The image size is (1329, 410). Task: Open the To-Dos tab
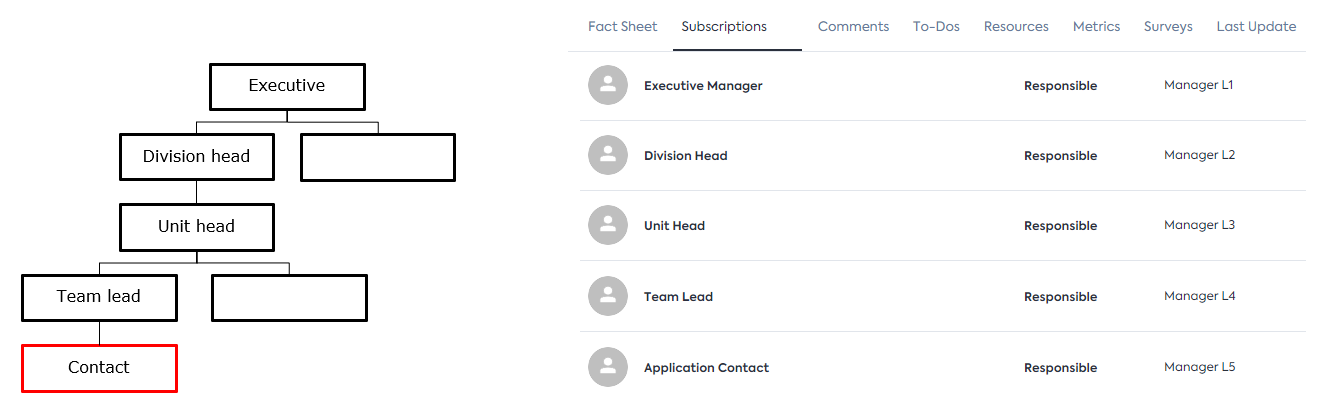(936, 27)
